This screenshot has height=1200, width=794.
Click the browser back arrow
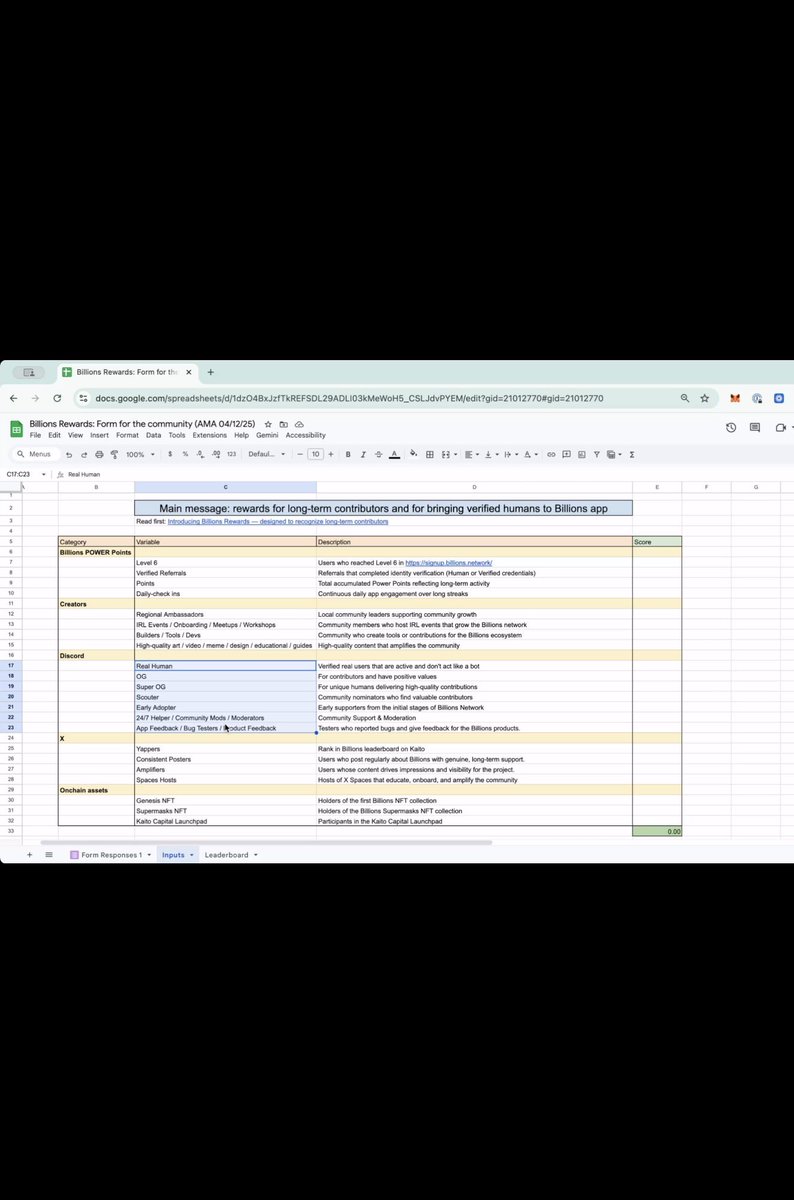pos(15,398)
